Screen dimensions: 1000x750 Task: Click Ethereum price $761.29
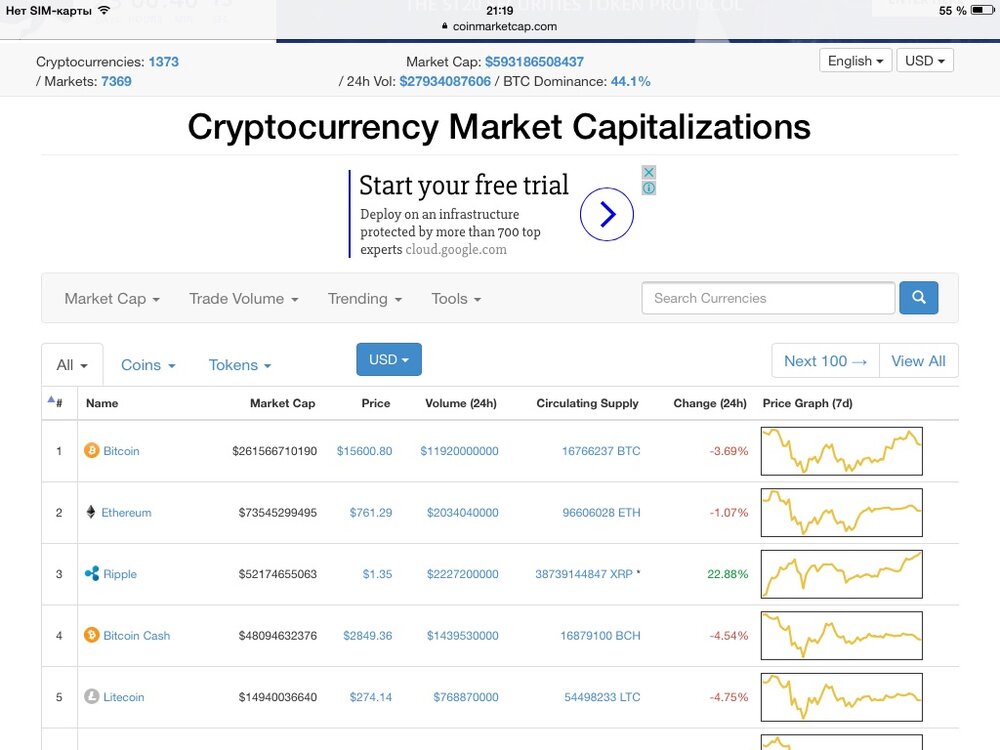coord(371,512)
